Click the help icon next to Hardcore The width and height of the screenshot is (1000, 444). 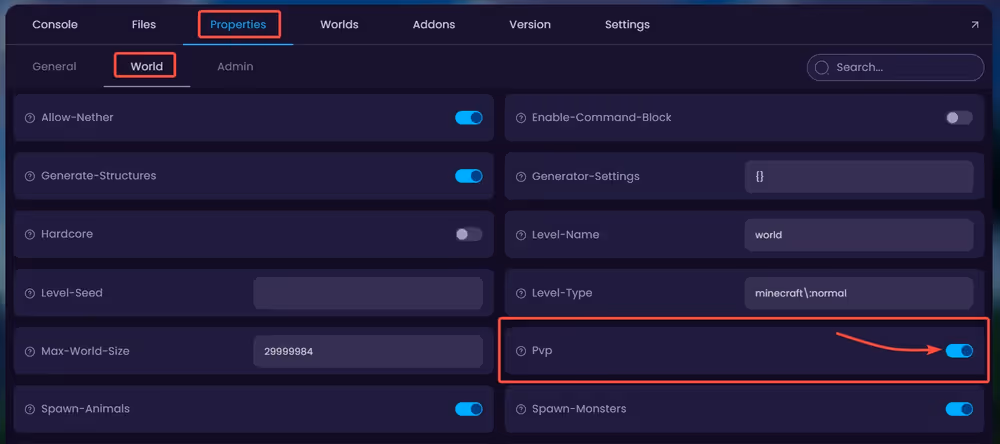pyautogui.click(x=30, y=235)
